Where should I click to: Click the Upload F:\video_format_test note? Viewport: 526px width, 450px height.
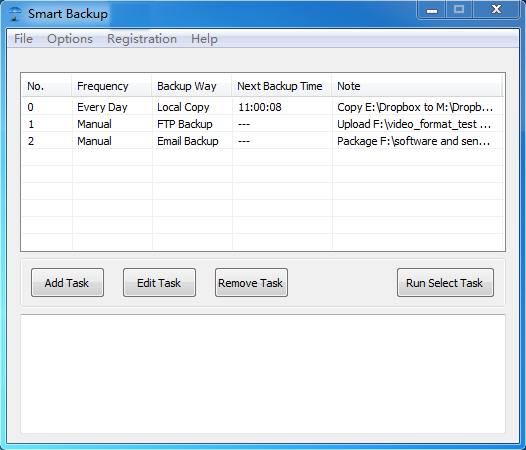click(x=414, y=124)
